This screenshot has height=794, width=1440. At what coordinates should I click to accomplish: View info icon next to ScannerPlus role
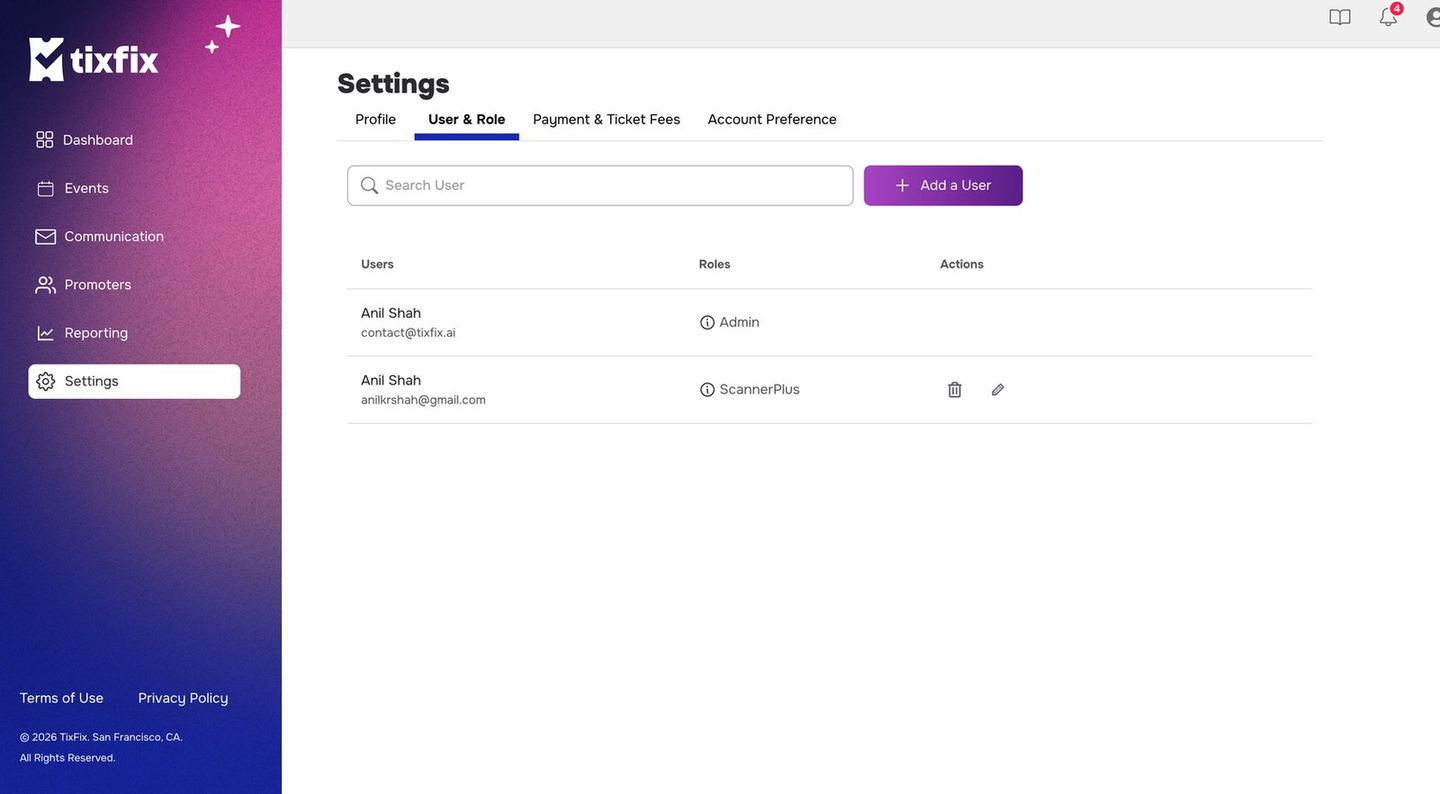point(707,390)
